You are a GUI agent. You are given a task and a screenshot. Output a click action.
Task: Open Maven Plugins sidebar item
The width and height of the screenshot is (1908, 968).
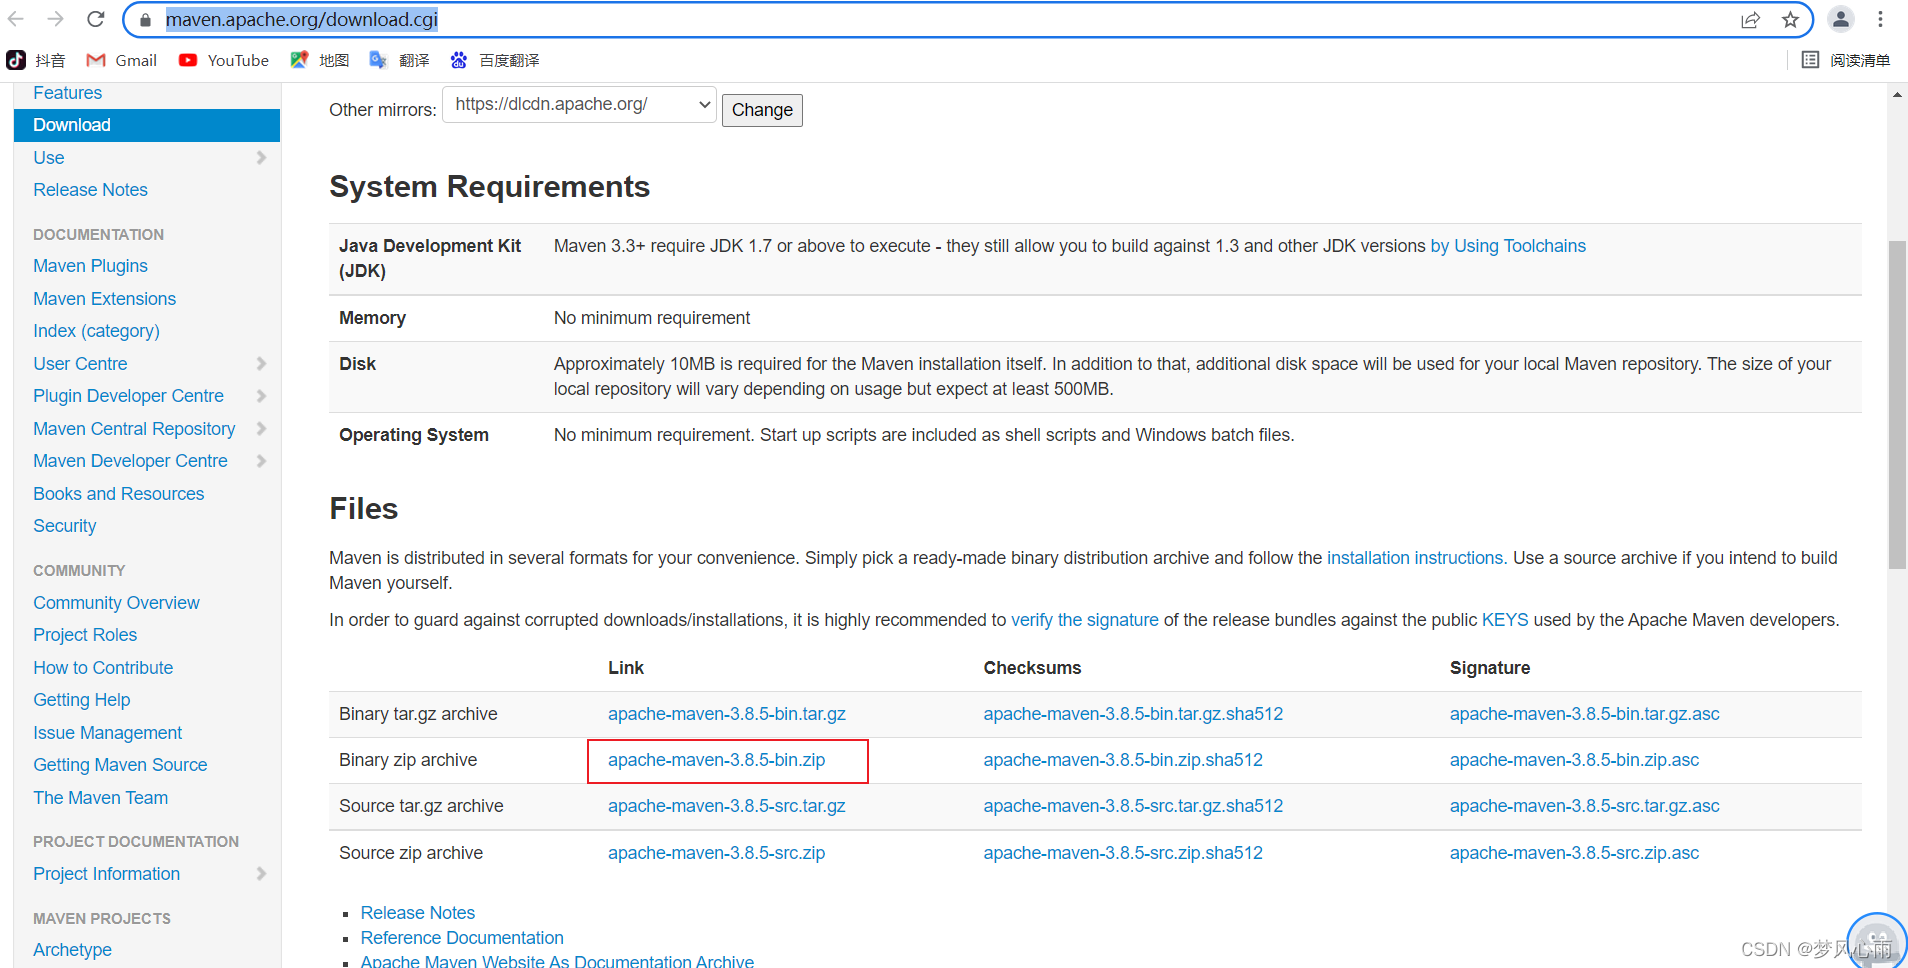pyautogui.click(x=90, y=266)
